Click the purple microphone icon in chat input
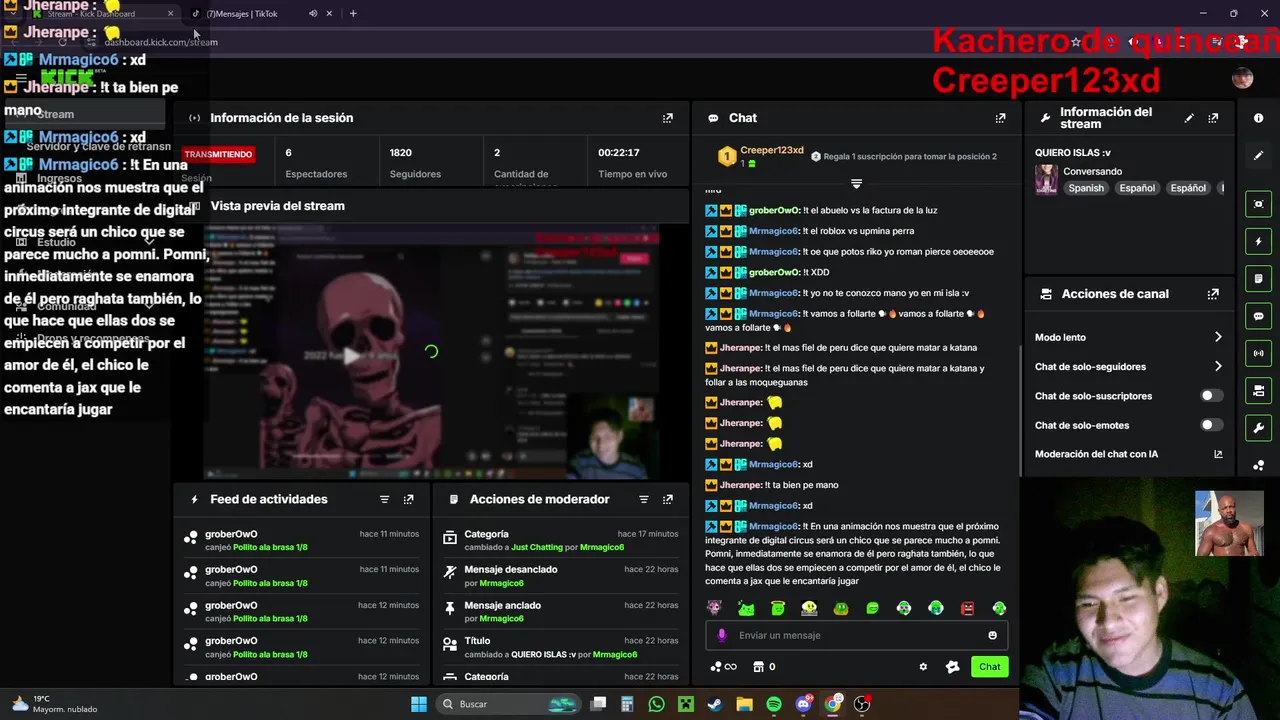This screenshot has height=720, width=1280. [722, 635]
